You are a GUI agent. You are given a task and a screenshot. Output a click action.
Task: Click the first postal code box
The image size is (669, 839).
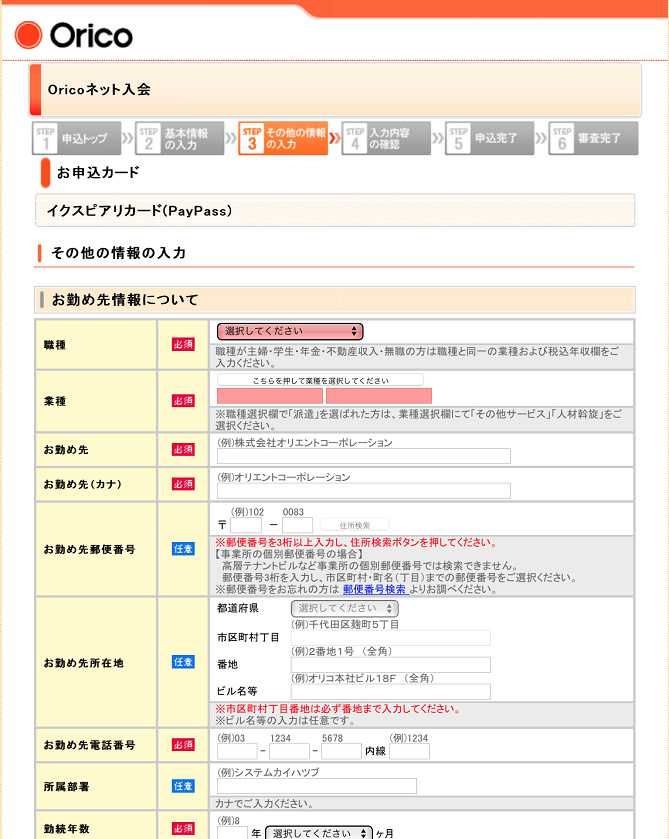245,525
